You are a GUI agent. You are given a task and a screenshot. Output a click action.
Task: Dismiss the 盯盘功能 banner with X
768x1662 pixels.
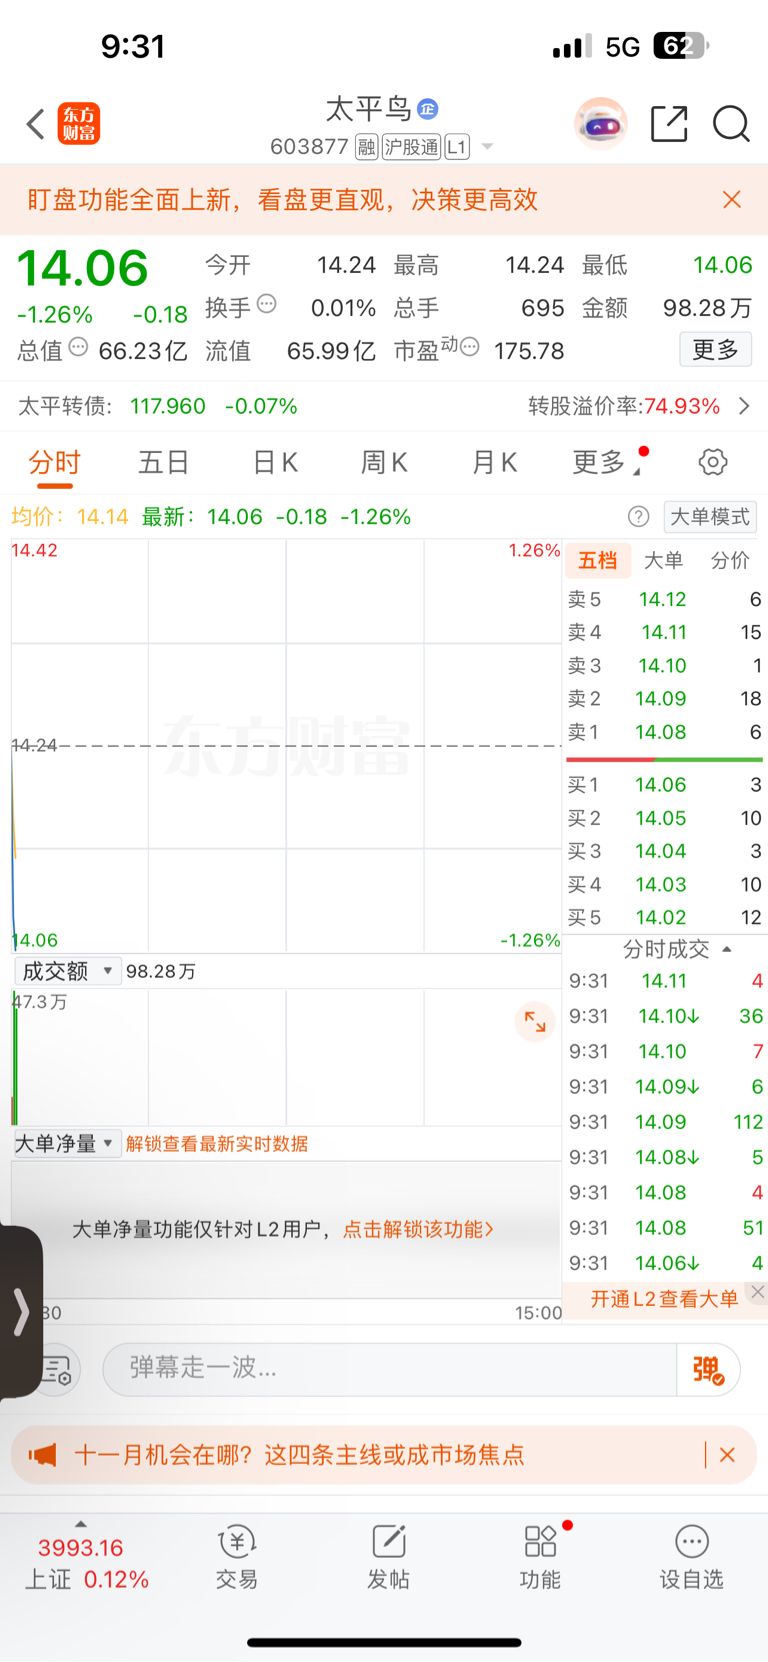(x=732, y=200)
